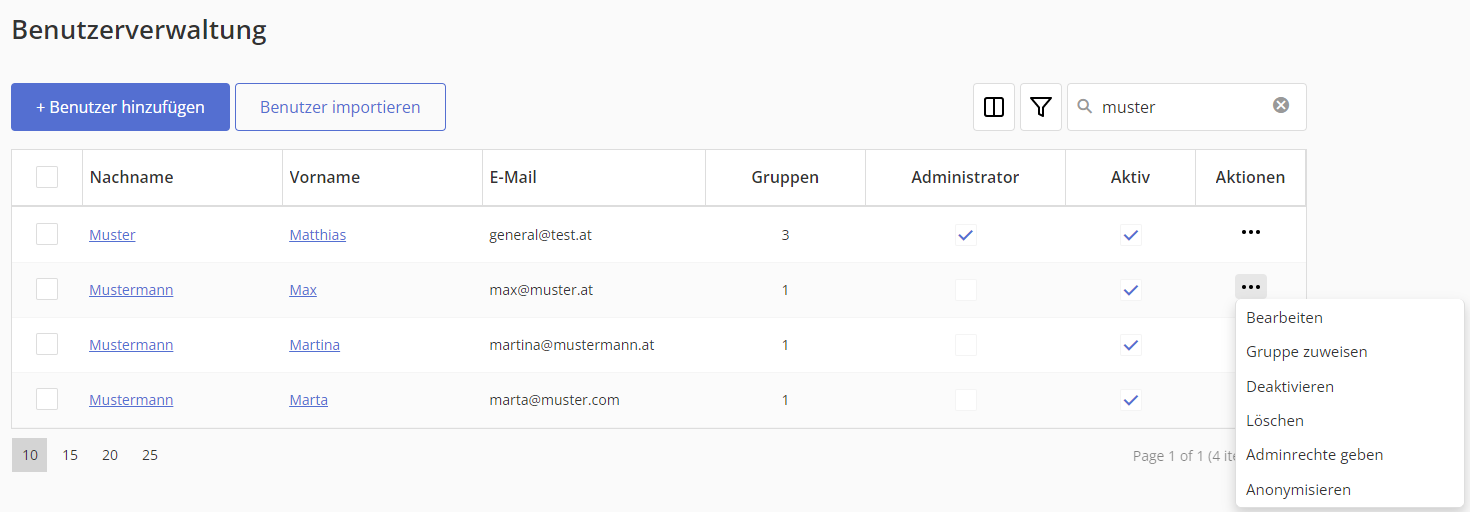Choose Bearbeiten from the context menu
1470x512 pixels.
(1284, 318)
